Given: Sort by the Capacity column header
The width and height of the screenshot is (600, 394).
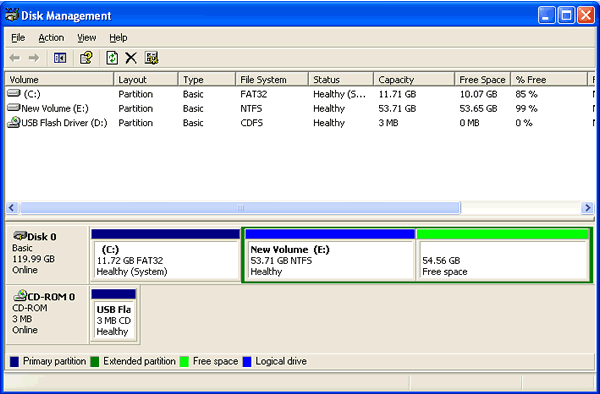Looking at the screenshot, I should click(414, 80).
